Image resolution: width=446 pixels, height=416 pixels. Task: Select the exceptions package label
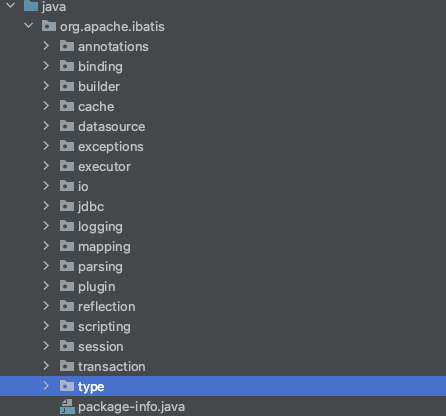pyautogui.click(x=111, y=147)
